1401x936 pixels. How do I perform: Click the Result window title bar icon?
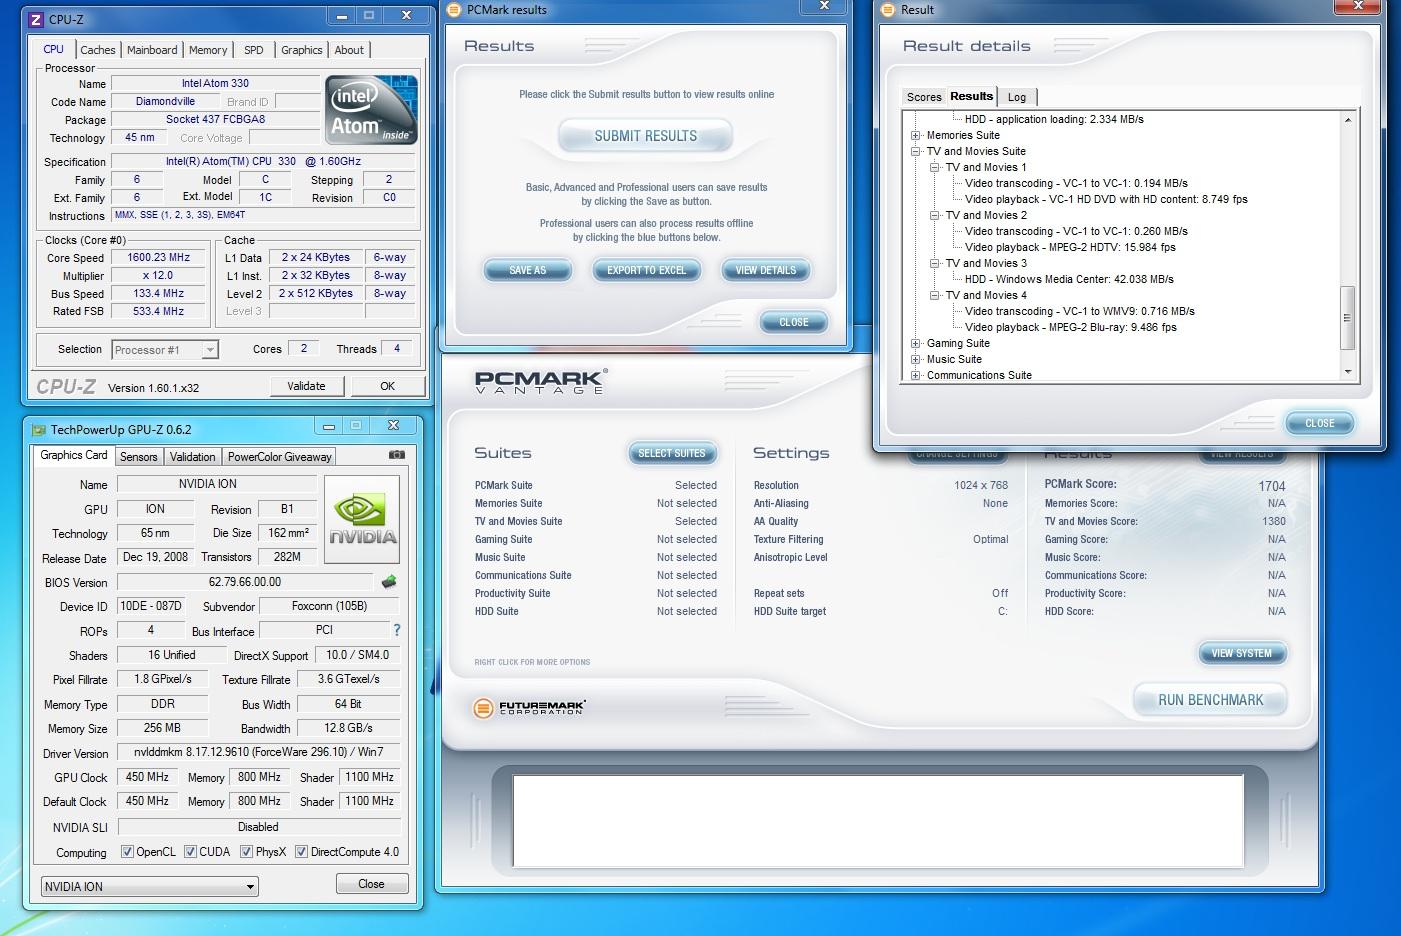888,10
